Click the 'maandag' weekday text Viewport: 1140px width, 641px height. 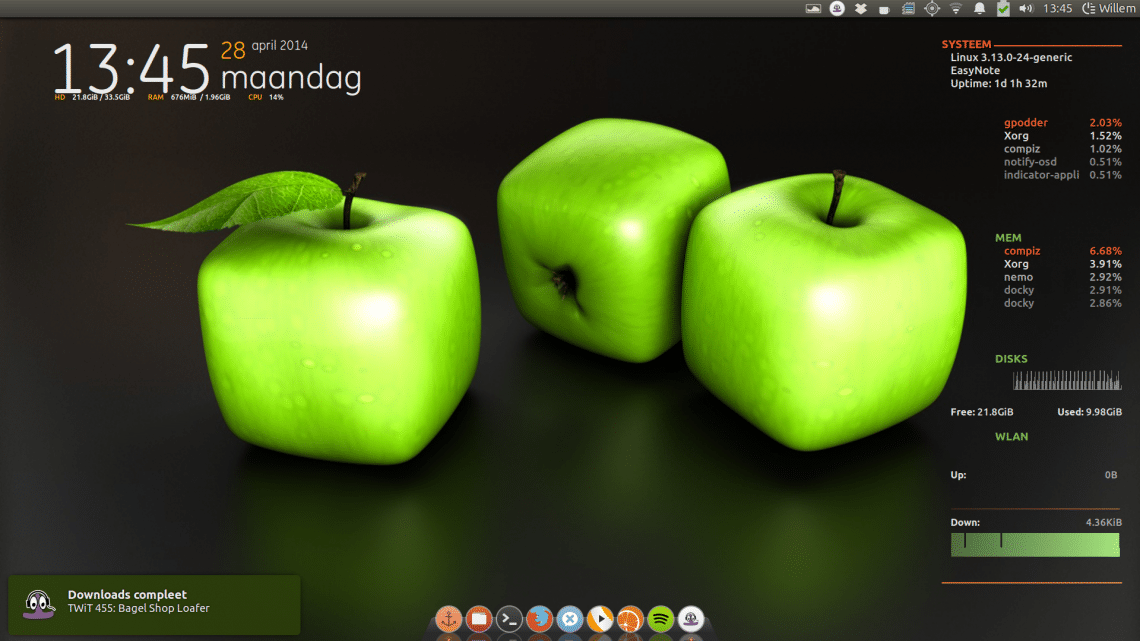[291, 78]
